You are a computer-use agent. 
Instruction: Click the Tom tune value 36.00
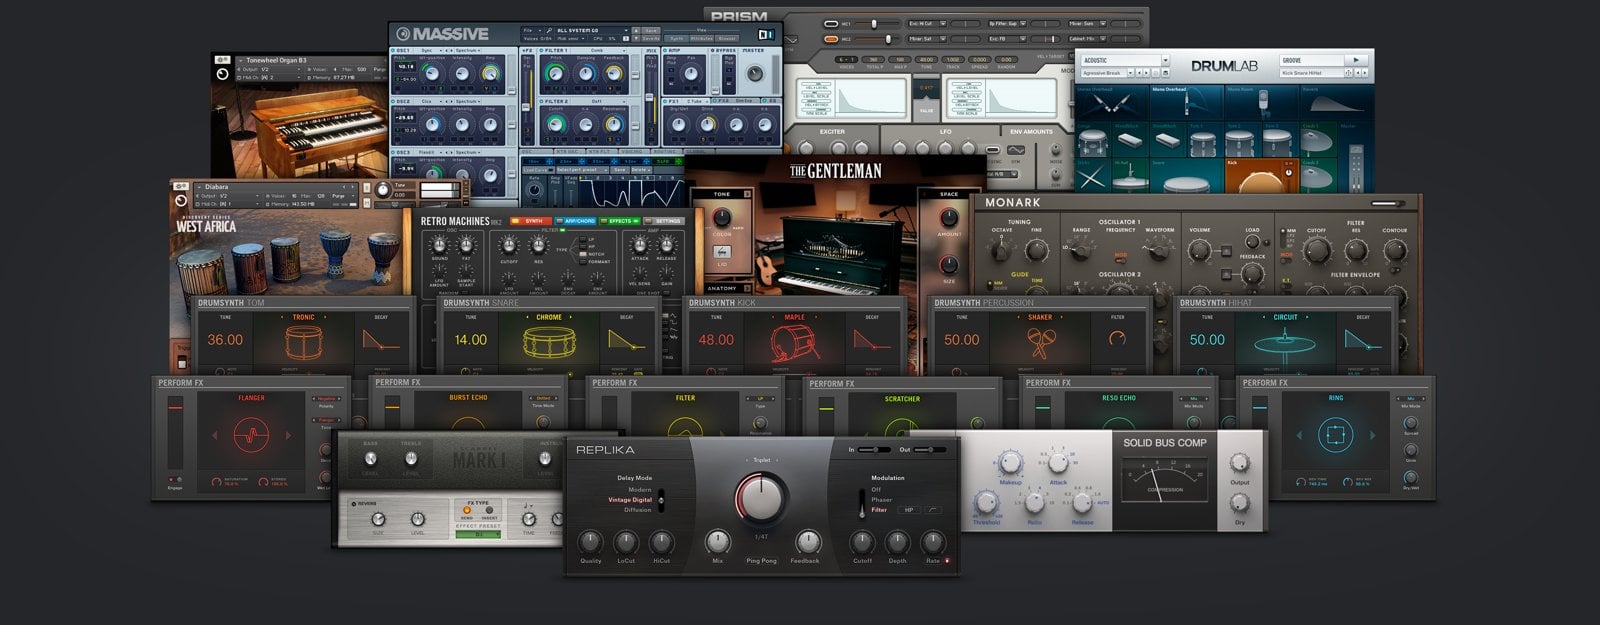[225, 340]
